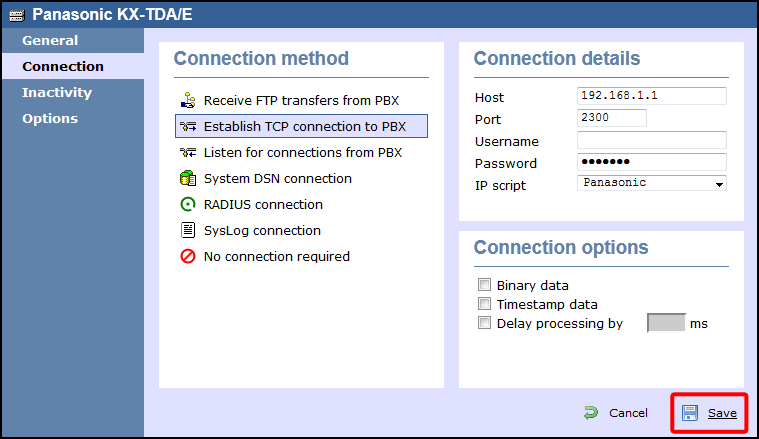Click the RADIUS connection icon

[x=187, y=205]
